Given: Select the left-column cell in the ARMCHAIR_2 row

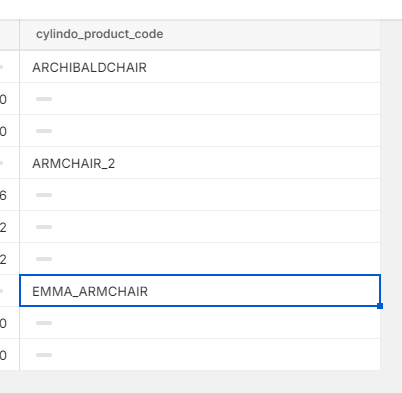Looking at the screenshot, I should tap(10, 163).
